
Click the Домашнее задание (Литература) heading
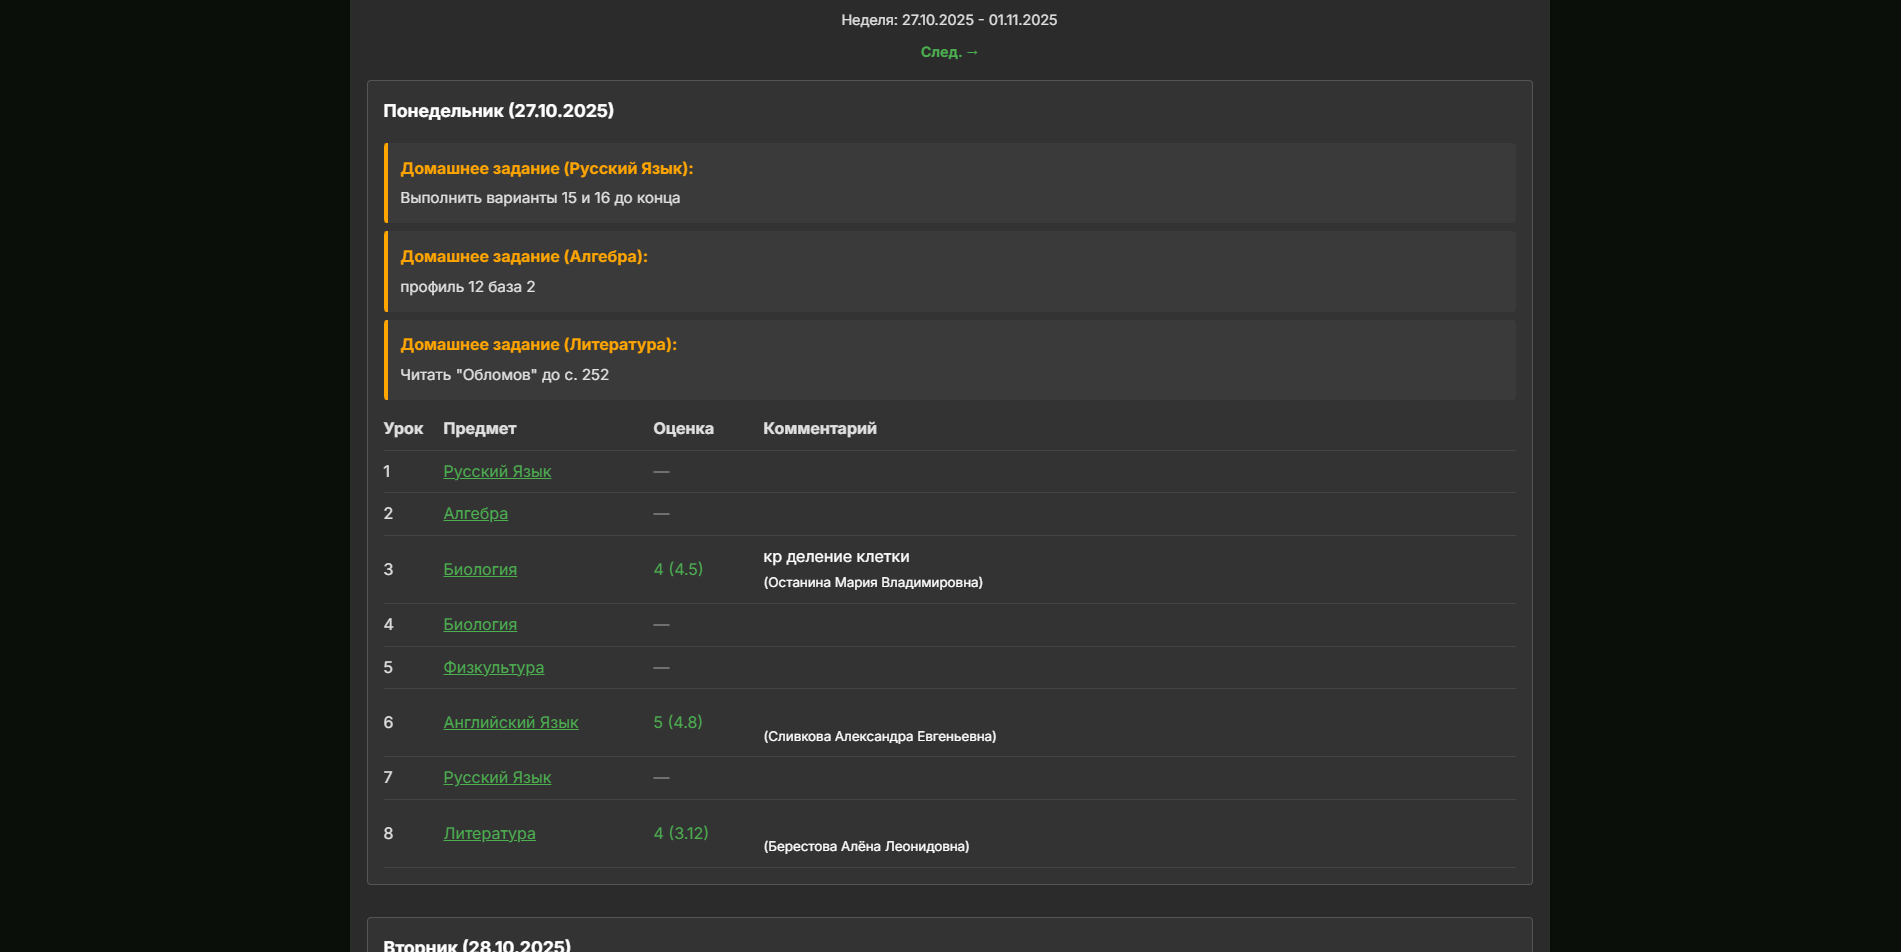tap(538, 344)
